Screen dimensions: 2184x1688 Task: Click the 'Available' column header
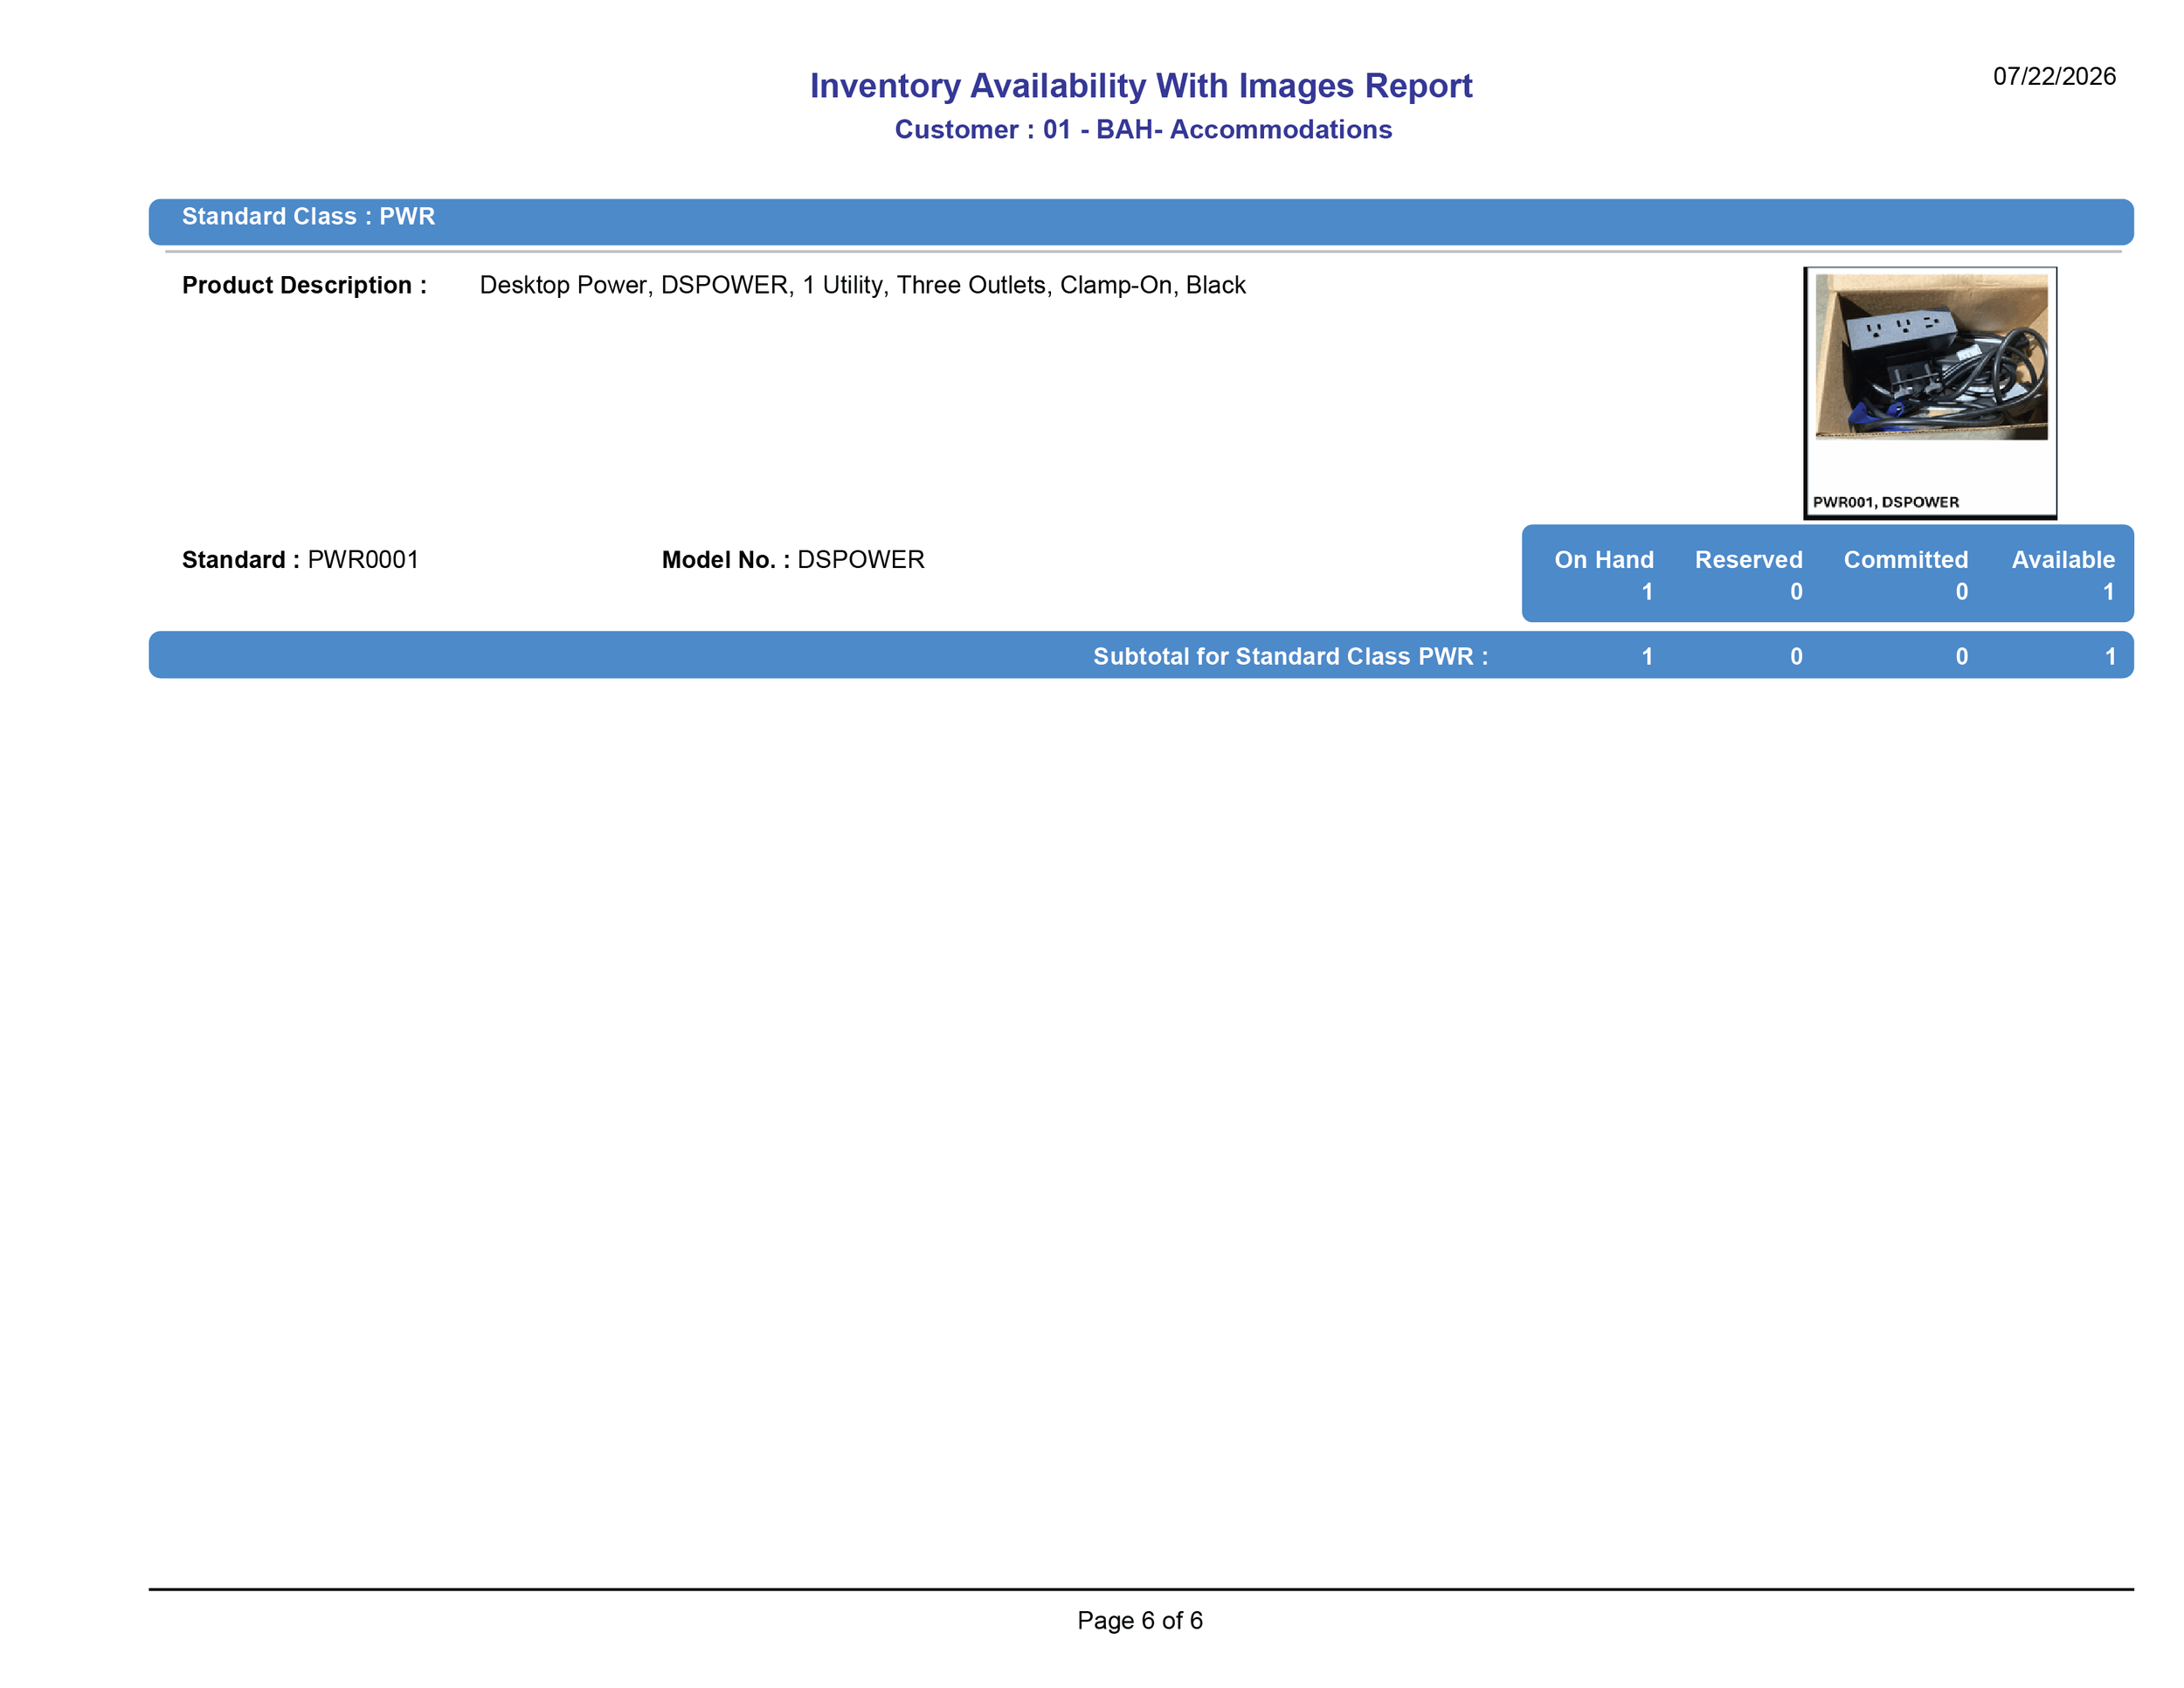[x=2063, y=559]
